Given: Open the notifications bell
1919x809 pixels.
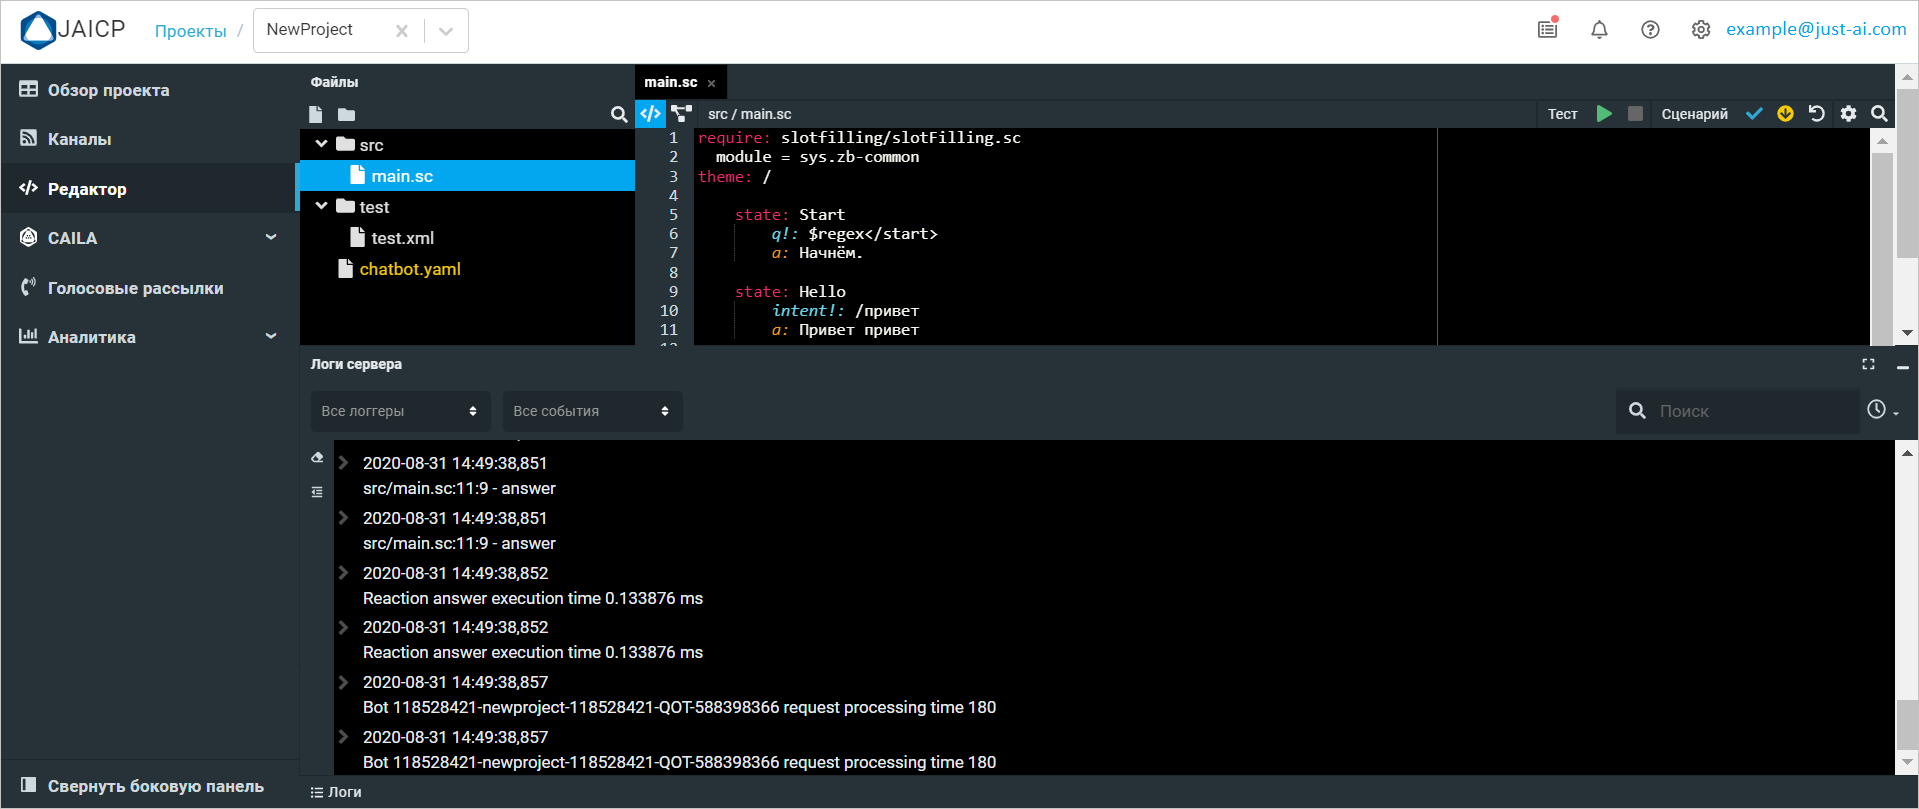Looking at the screenshot, I should pyautogui.click(x=1599, y=30).
